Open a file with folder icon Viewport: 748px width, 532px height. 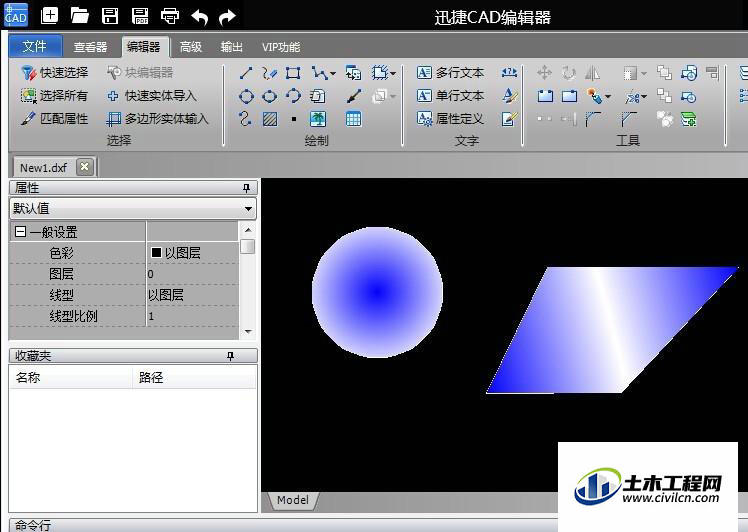tap(80, 16)
